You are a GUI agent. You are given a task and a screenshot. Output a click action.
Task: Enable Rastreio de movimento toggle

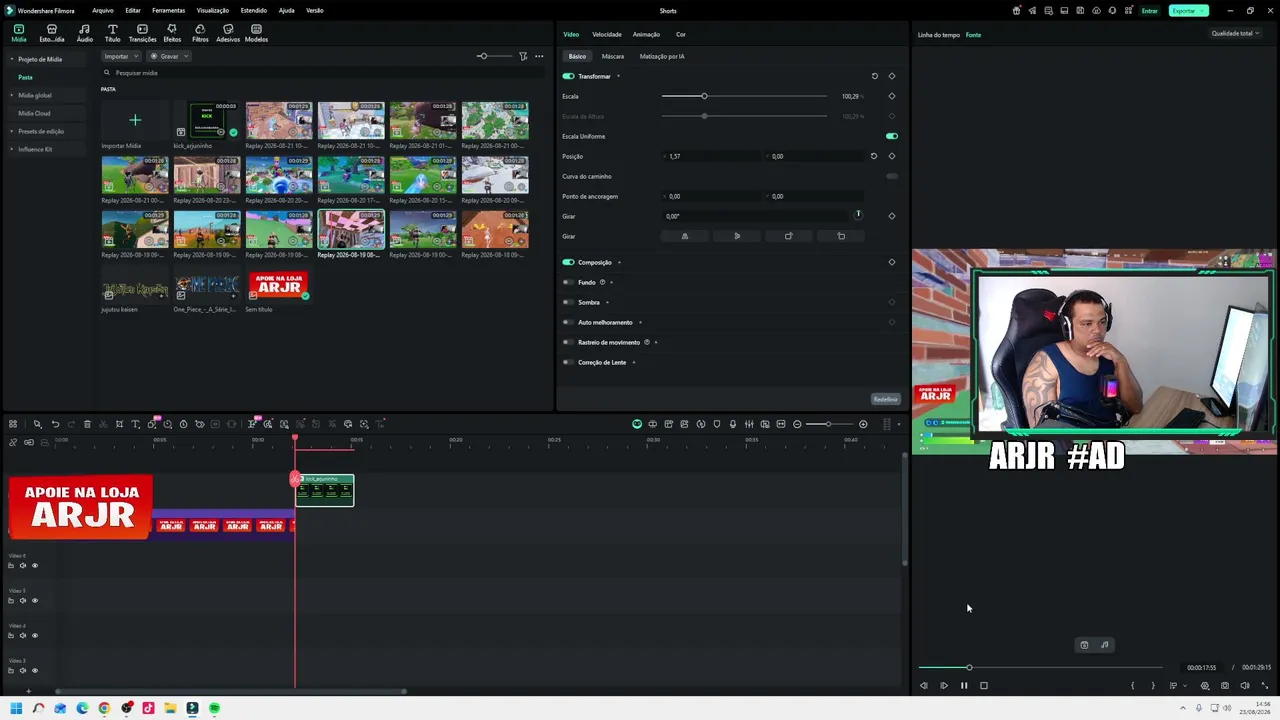click(x=568, y=342)
